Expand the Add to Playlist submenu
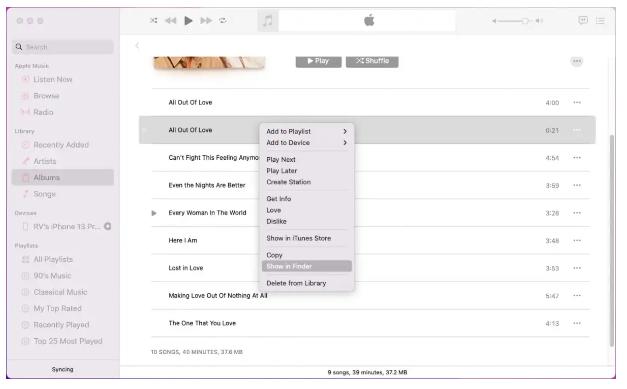Image resolution: width=627 pixels, height=389 pixels. pos(307,132)
